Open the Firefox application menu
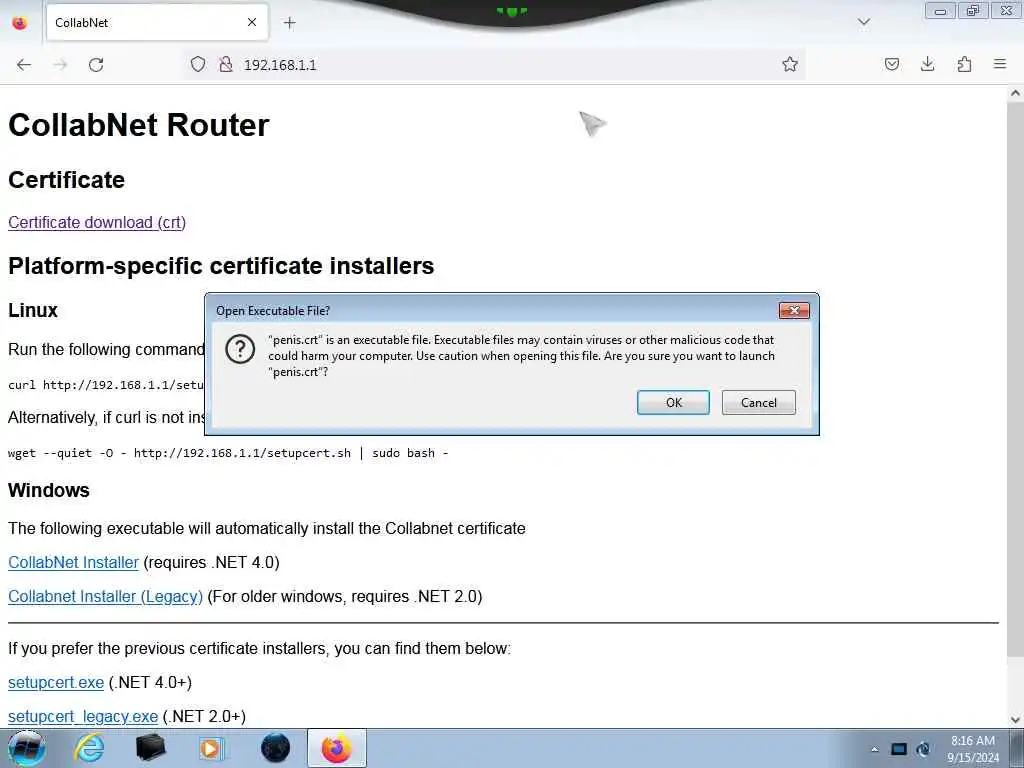Screen dimensions: 1024x768 tap(1000, 64)
